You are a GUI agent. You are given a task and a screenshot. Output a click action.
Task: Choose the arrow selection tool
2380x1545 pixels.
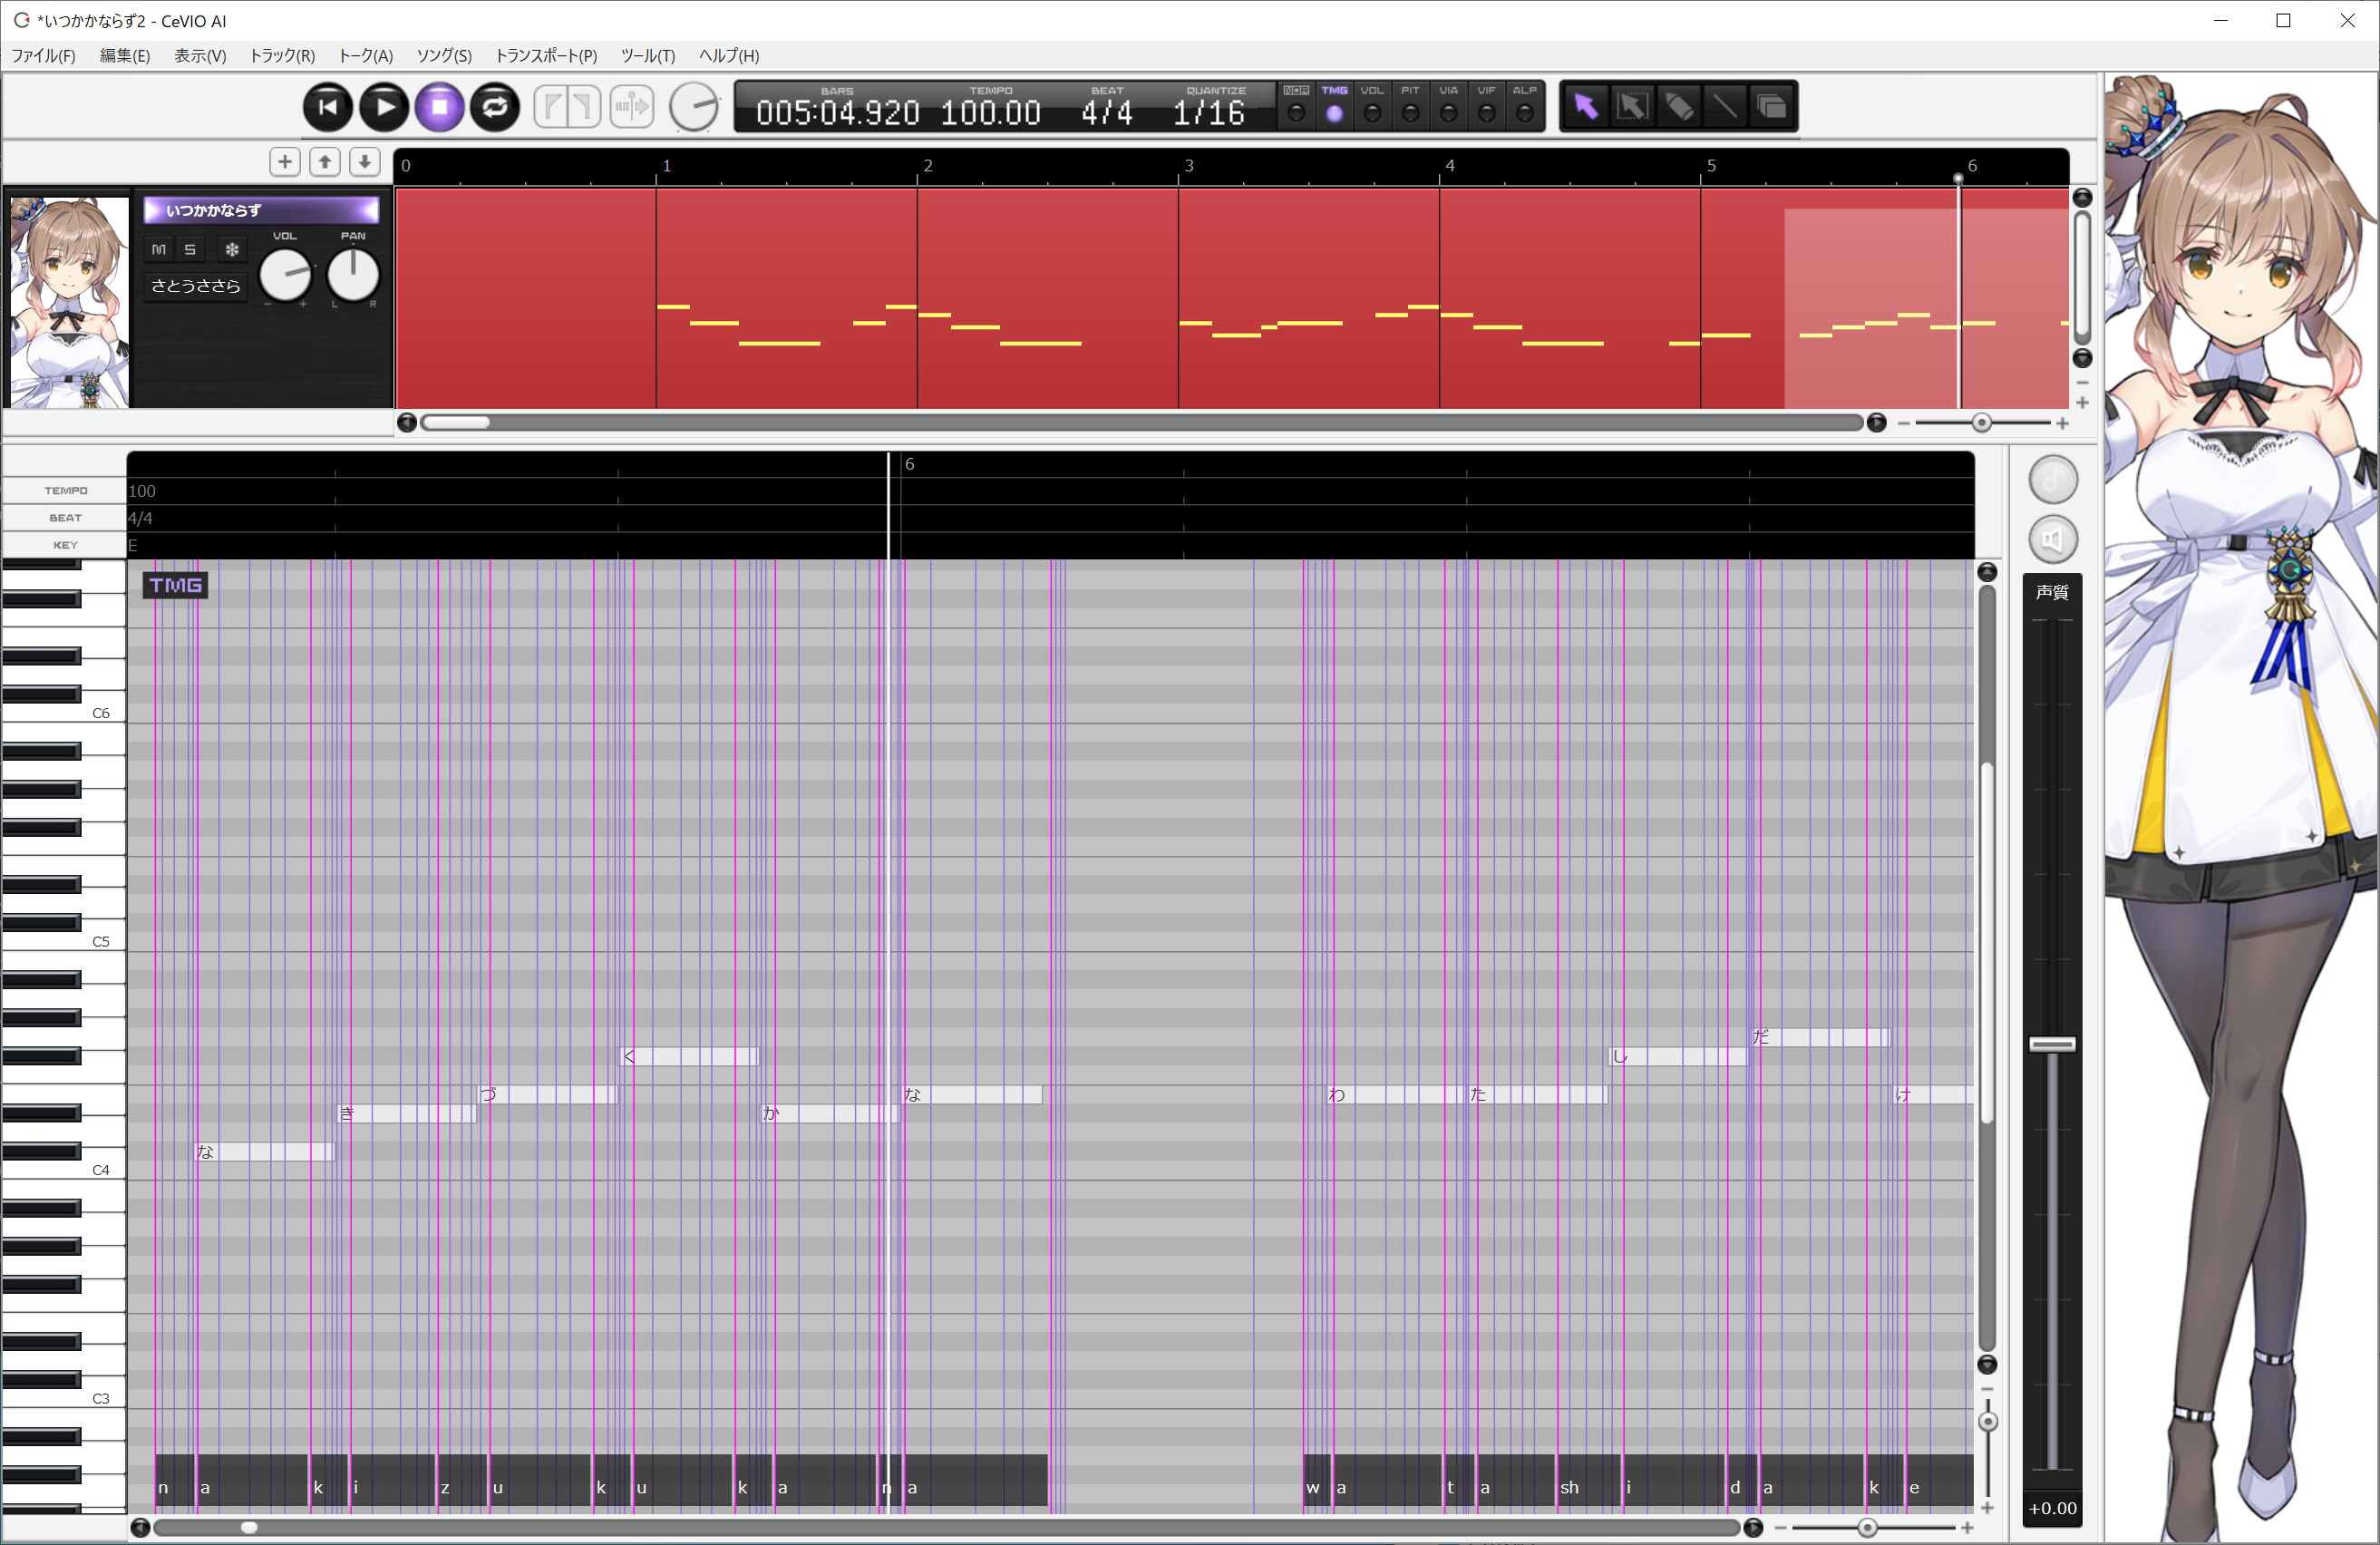1585,106
